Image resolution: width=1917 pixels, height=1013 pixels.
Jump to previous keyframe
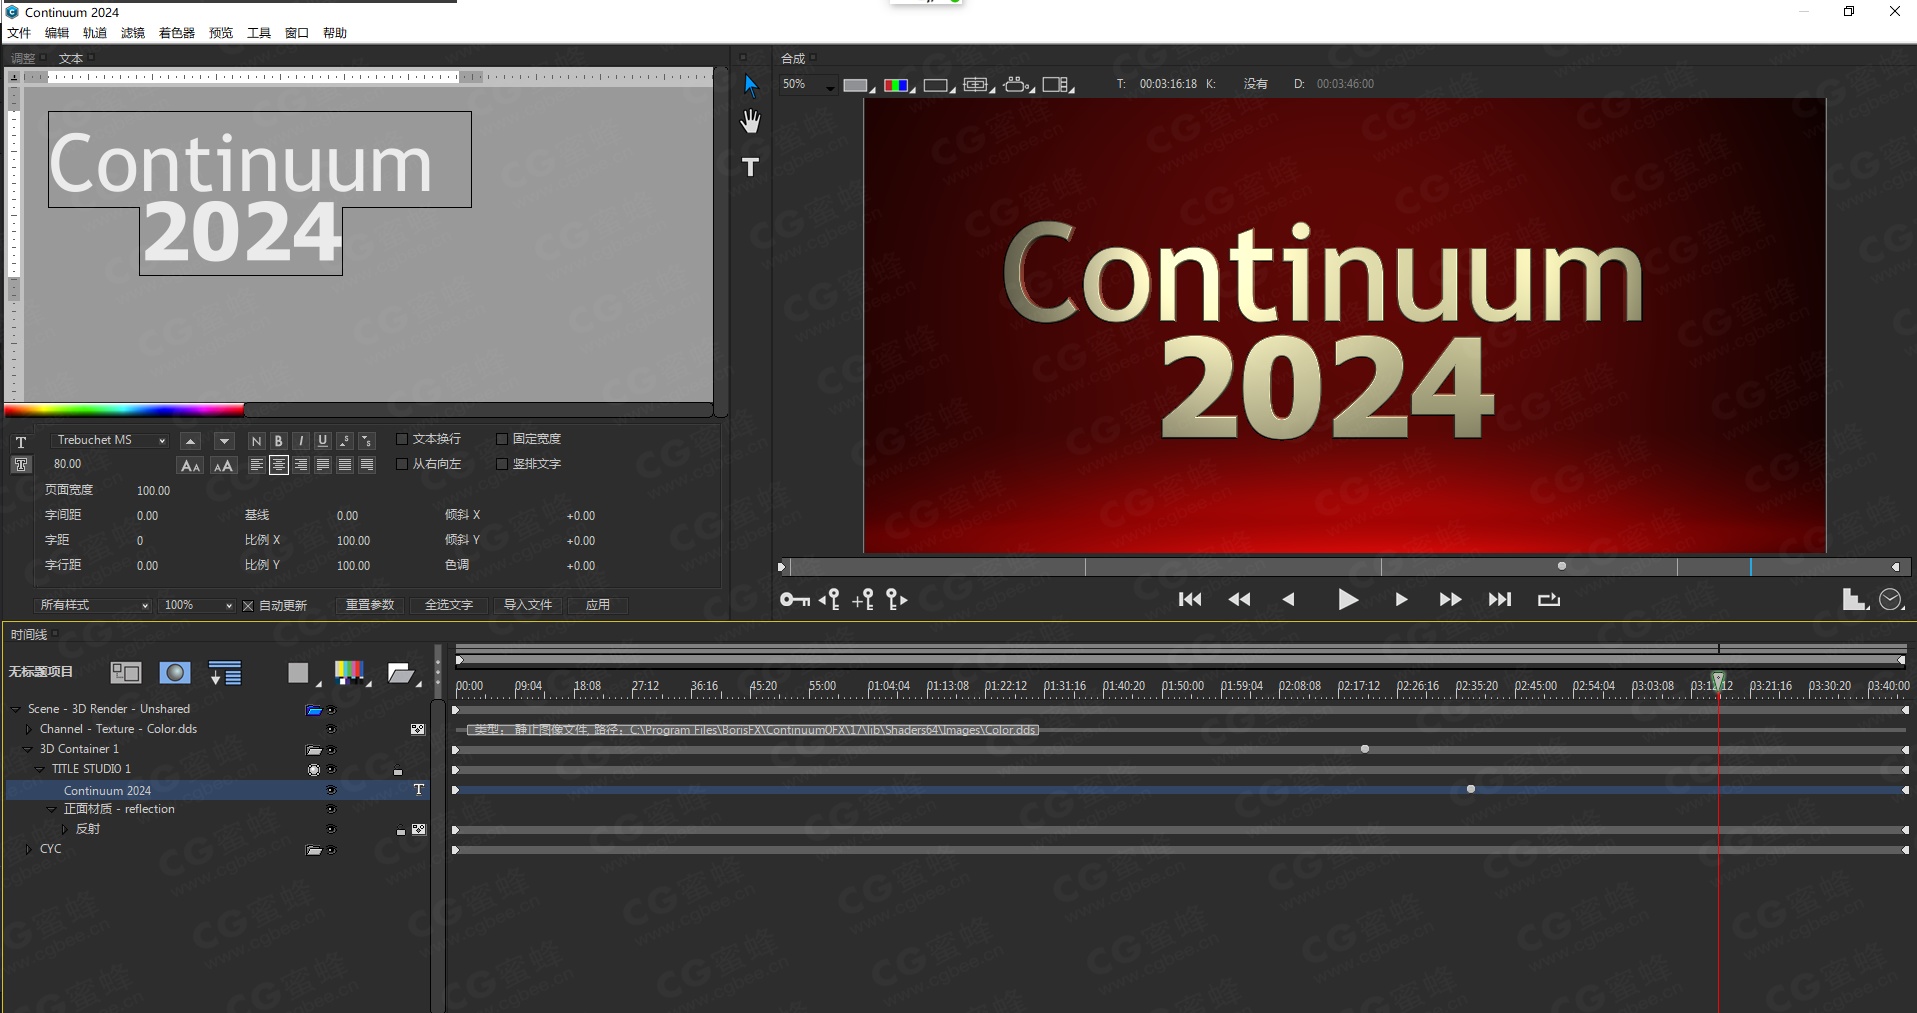click(829, 600)
